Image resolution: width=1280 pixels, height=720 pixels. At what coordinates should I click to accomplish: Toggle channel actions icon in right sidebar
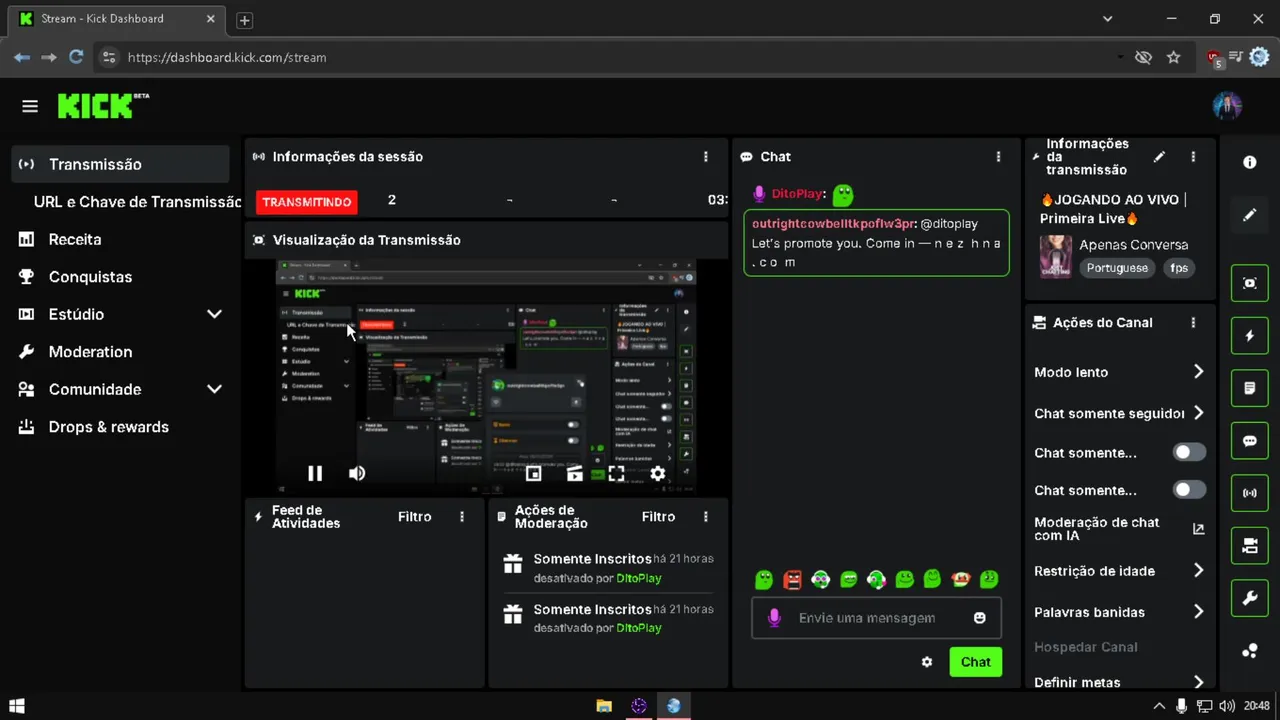(1250, 546)
